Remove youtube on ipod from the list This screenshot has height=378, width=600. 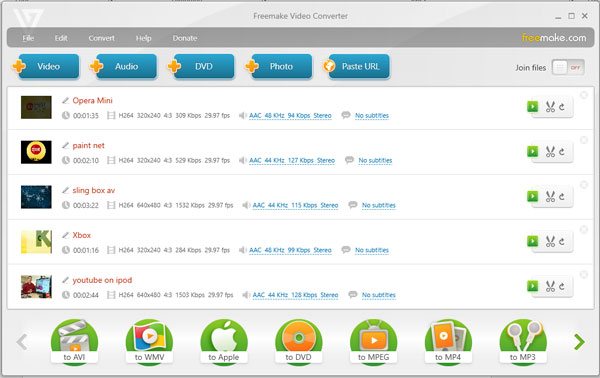584,275
